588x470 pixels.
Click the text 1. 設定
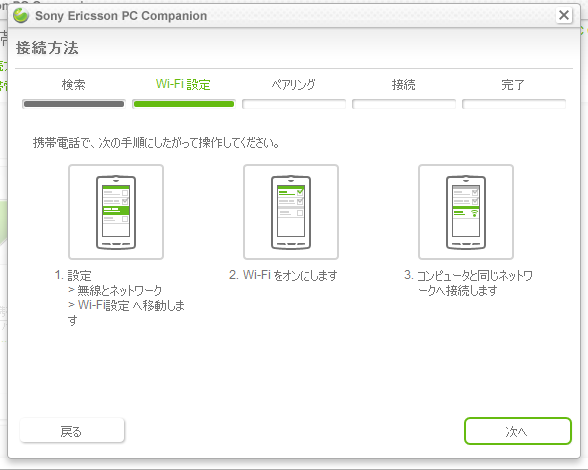coord(73,276)
